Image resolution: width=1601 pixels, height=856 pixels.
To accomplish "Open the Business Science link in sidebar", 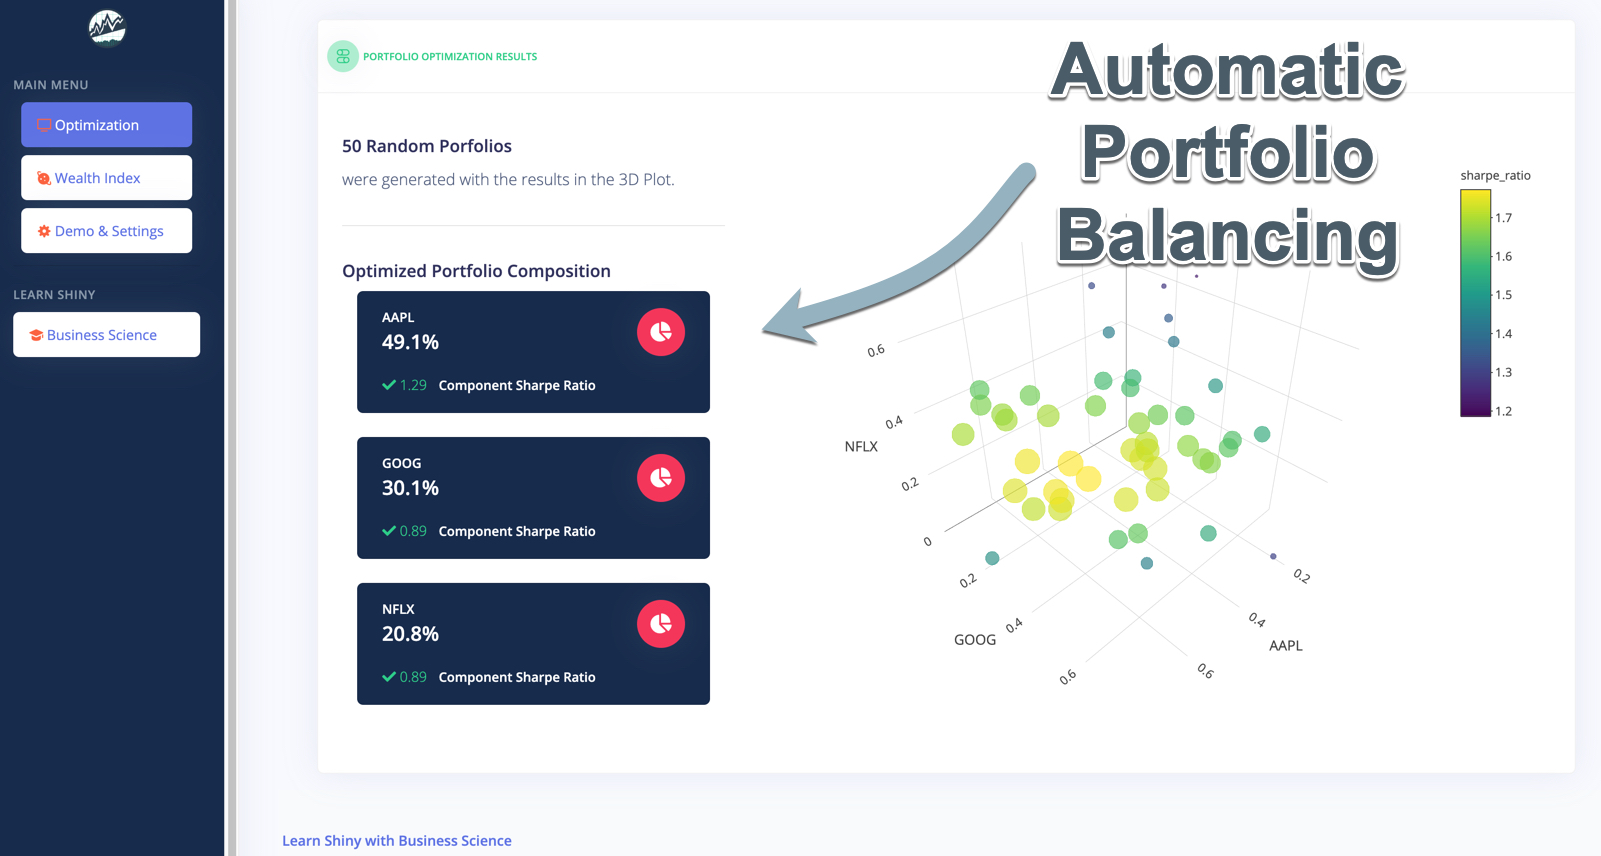I will 106,335.
